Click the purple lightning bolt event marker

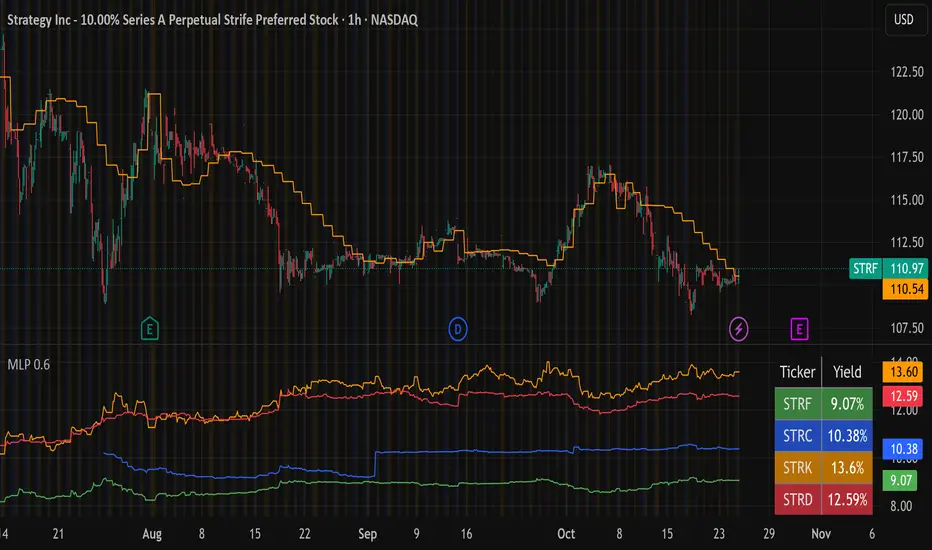[738, 327]
